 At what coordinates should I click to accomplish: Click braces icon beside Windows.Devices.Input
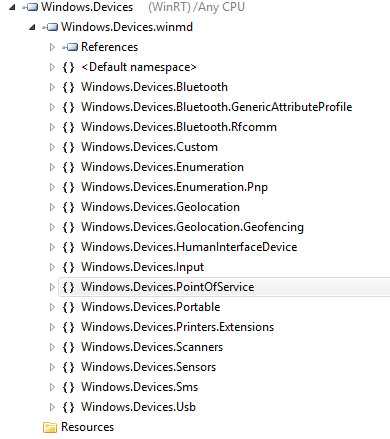[68, 267]
